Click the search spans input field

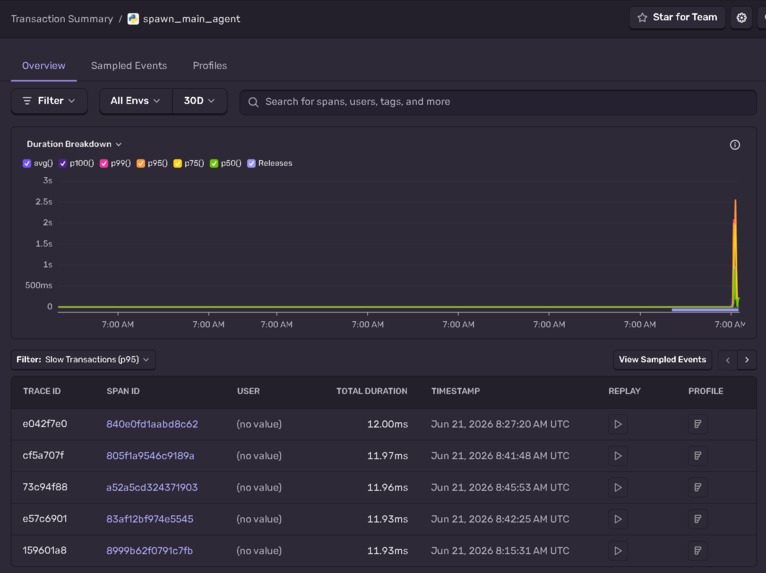[x=498, y=102]
